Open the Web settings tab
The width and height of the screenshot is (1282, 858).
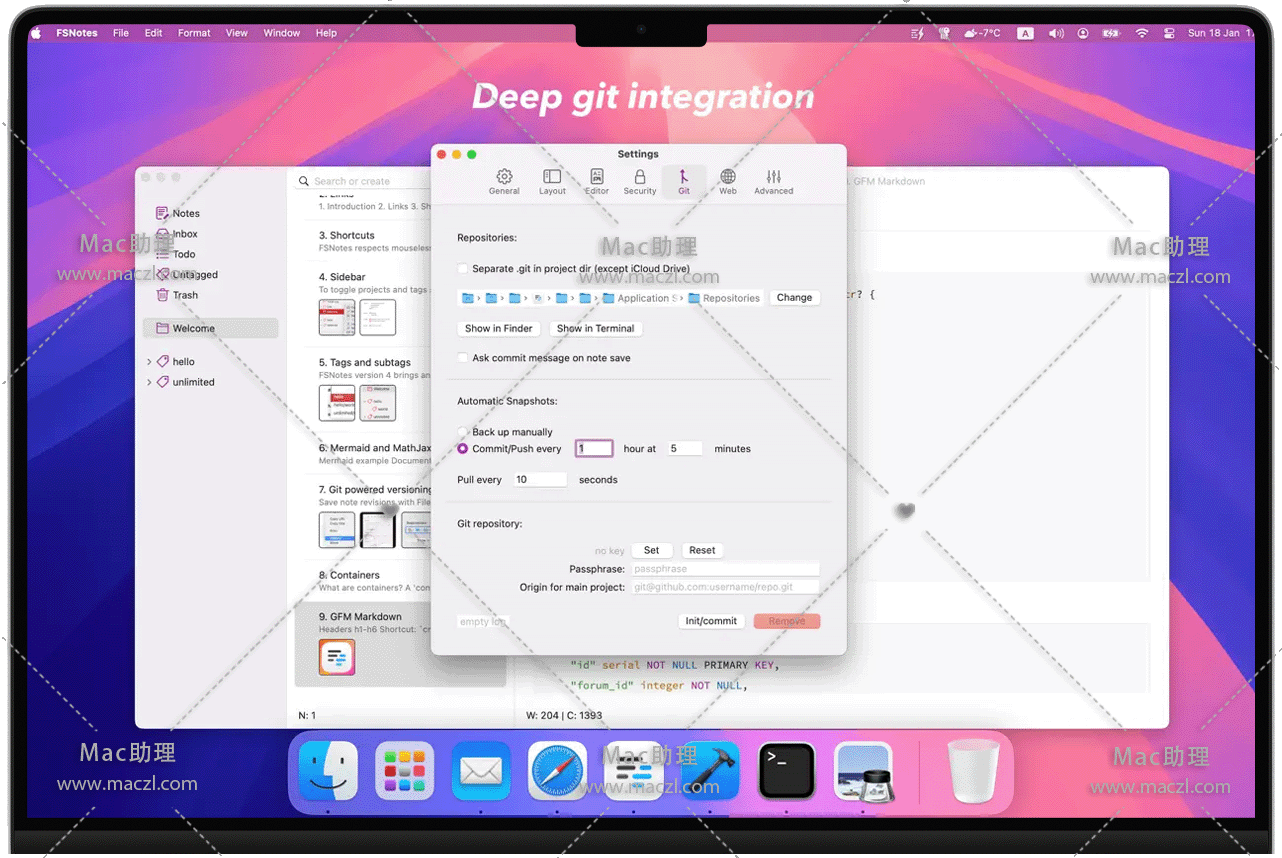[728, 181]
